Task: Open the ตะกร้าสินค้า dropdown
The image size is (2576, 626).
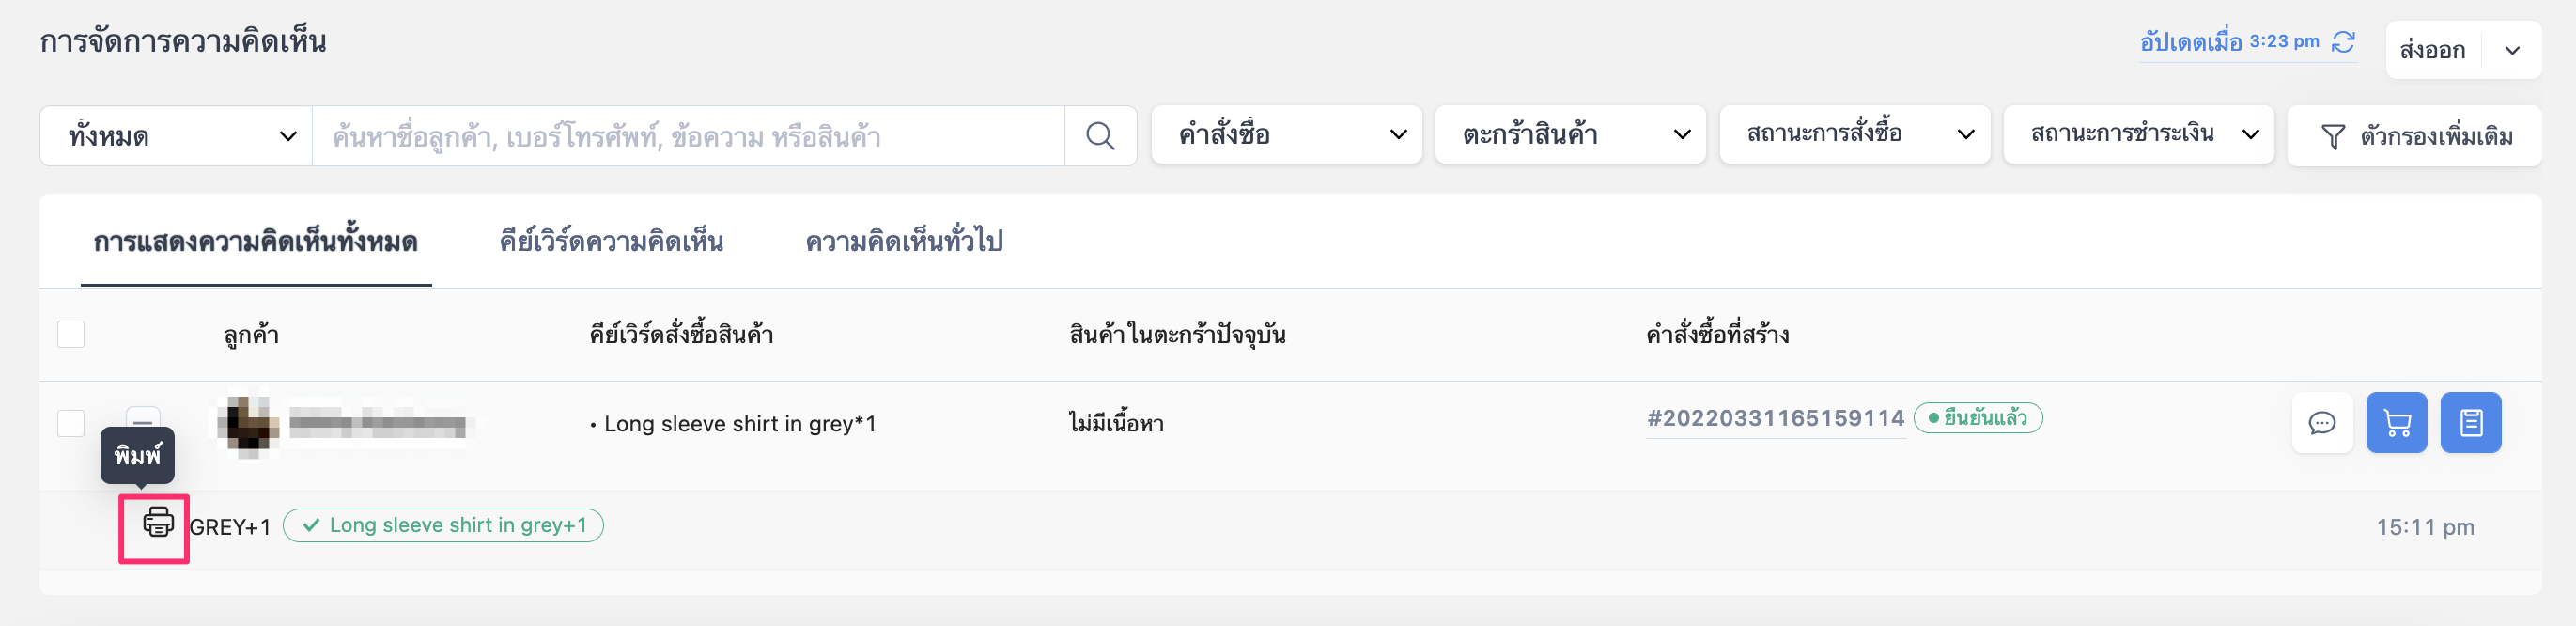Action: click(1570, 135)
